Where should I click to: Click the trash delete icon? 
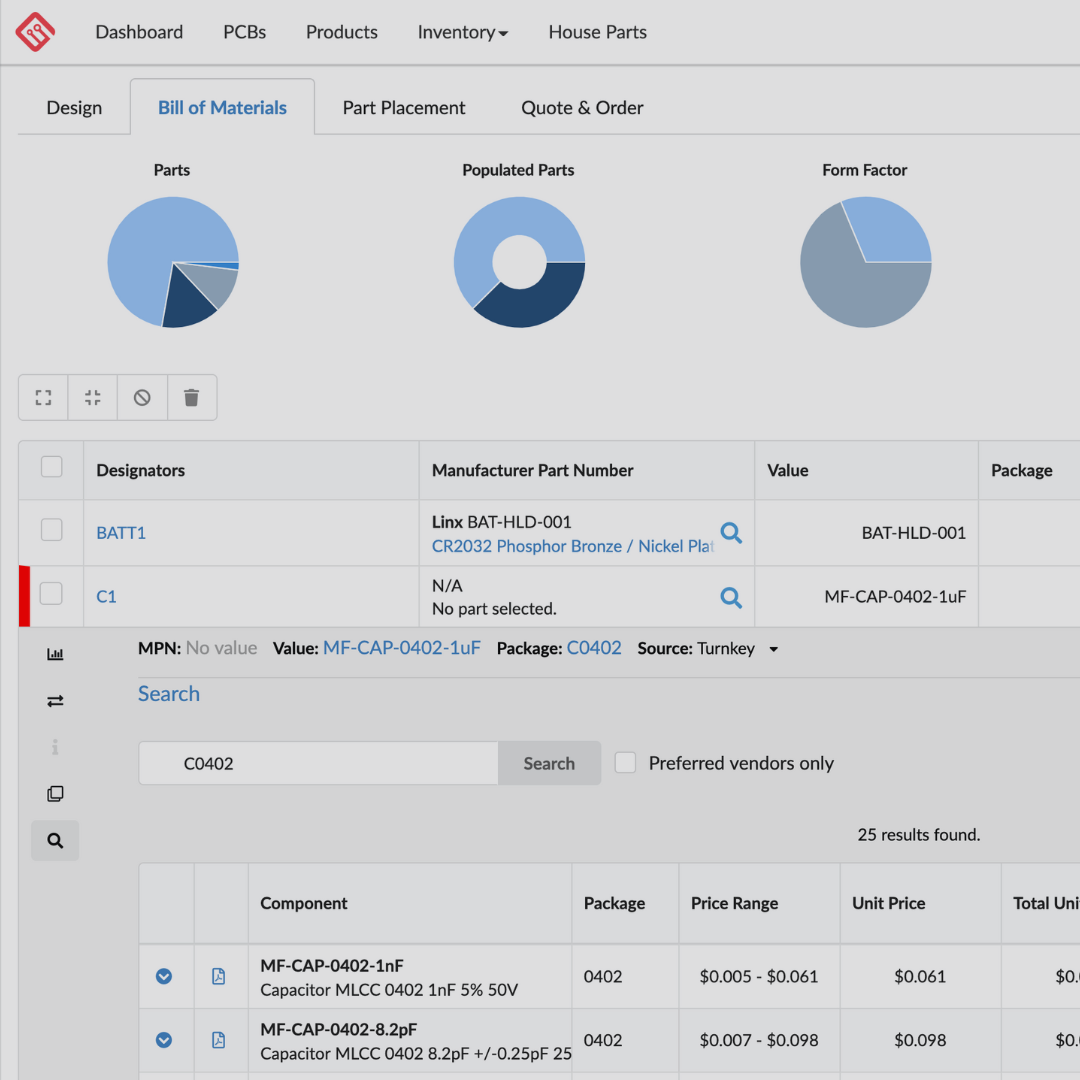click(x=192, y=398)
